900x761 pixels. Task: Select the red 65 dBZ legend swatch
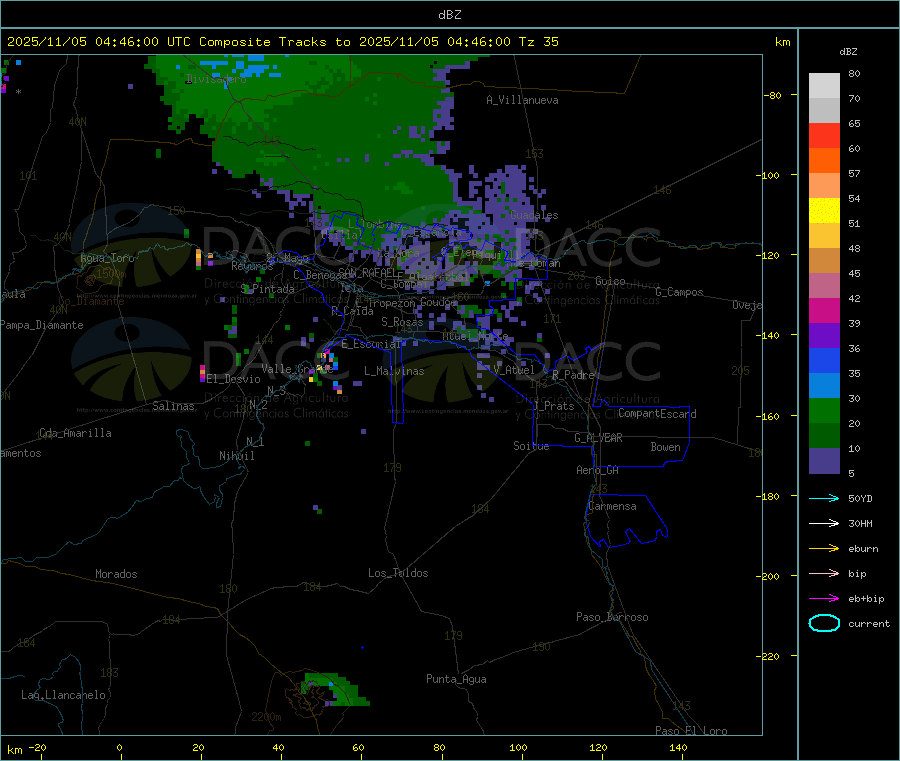(x=824, y=135)
